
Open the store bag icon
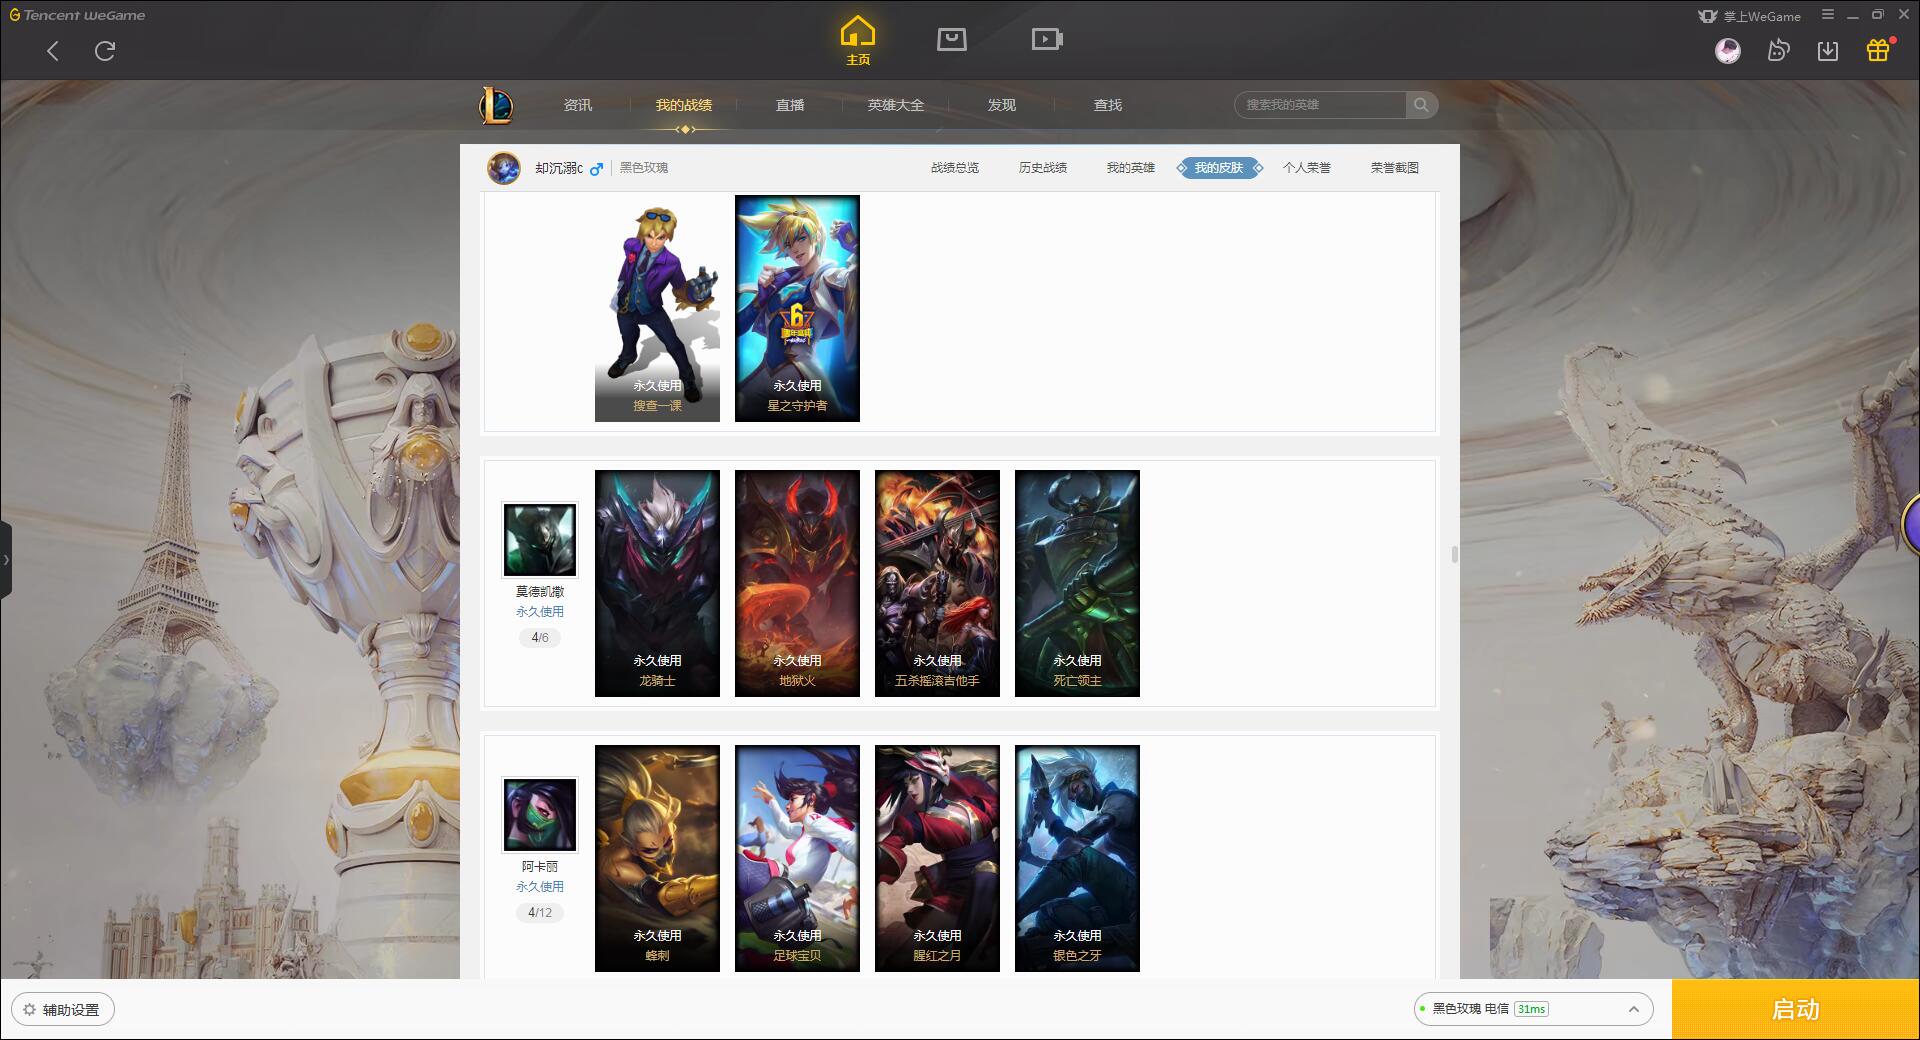click(x=952, y=40)
